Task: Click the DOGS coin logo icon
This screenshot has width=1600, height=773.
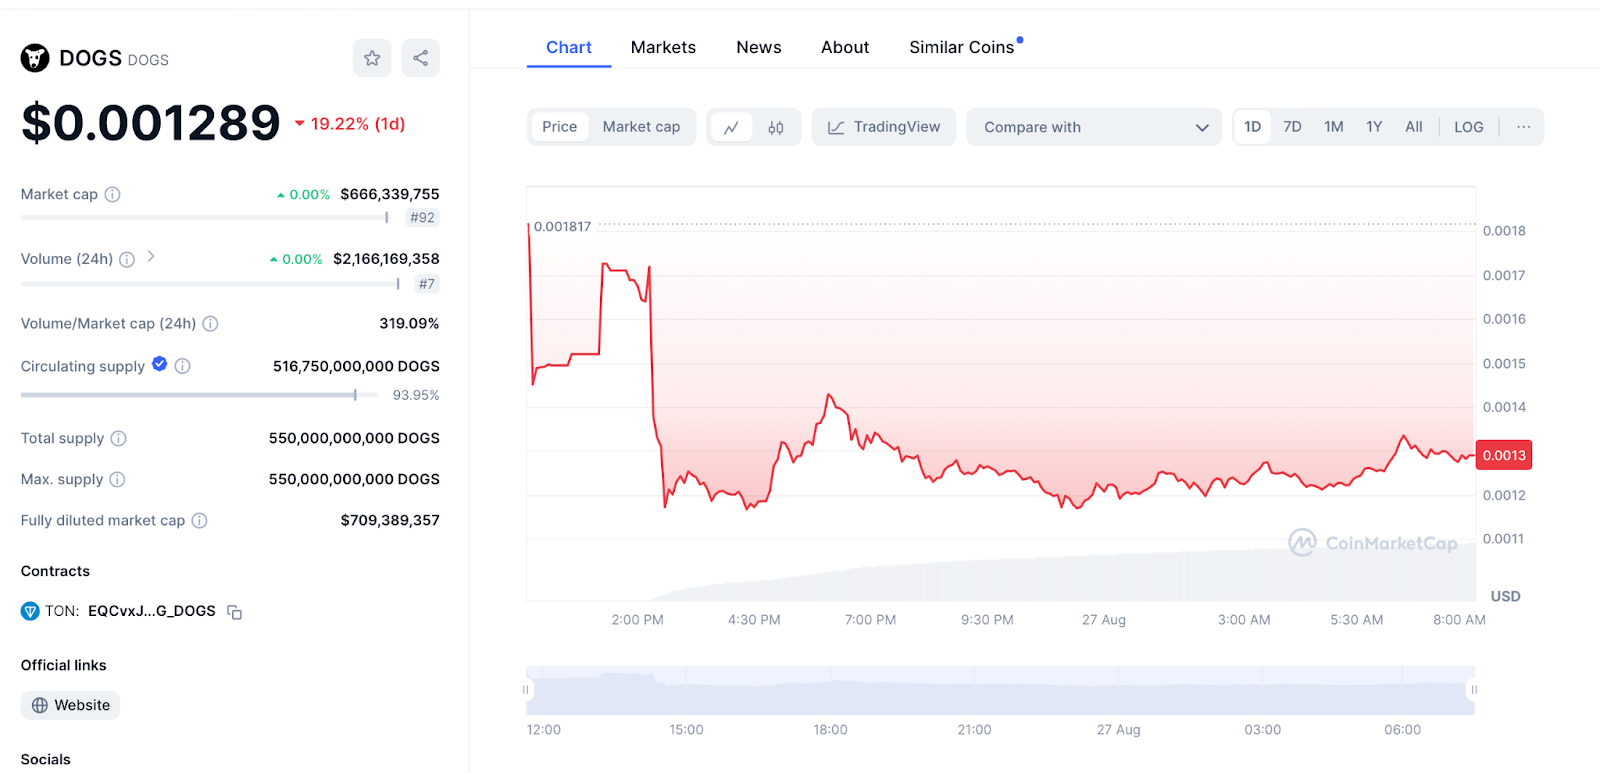Action: 35,58
